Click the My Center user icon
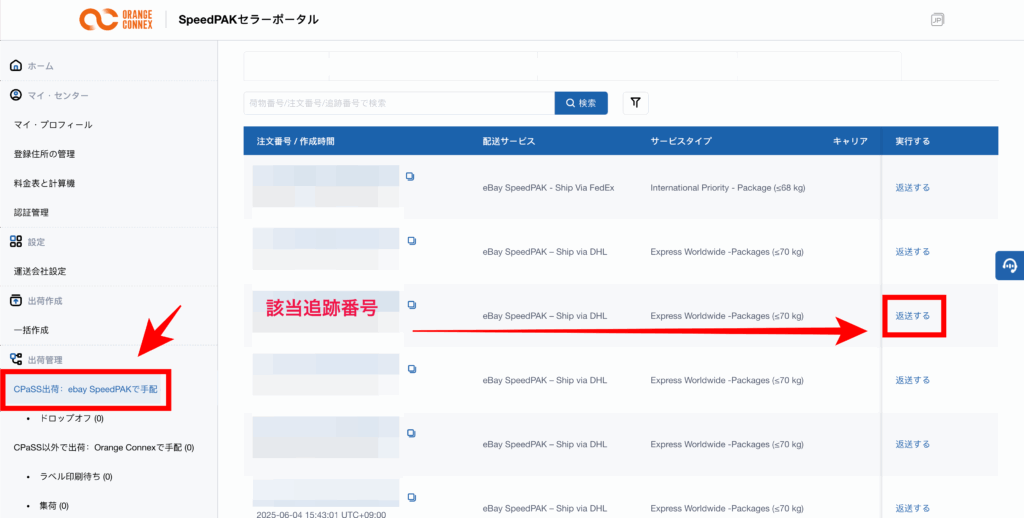The image size is (1024, 518). pyautogui.click(x=16, y=95)
